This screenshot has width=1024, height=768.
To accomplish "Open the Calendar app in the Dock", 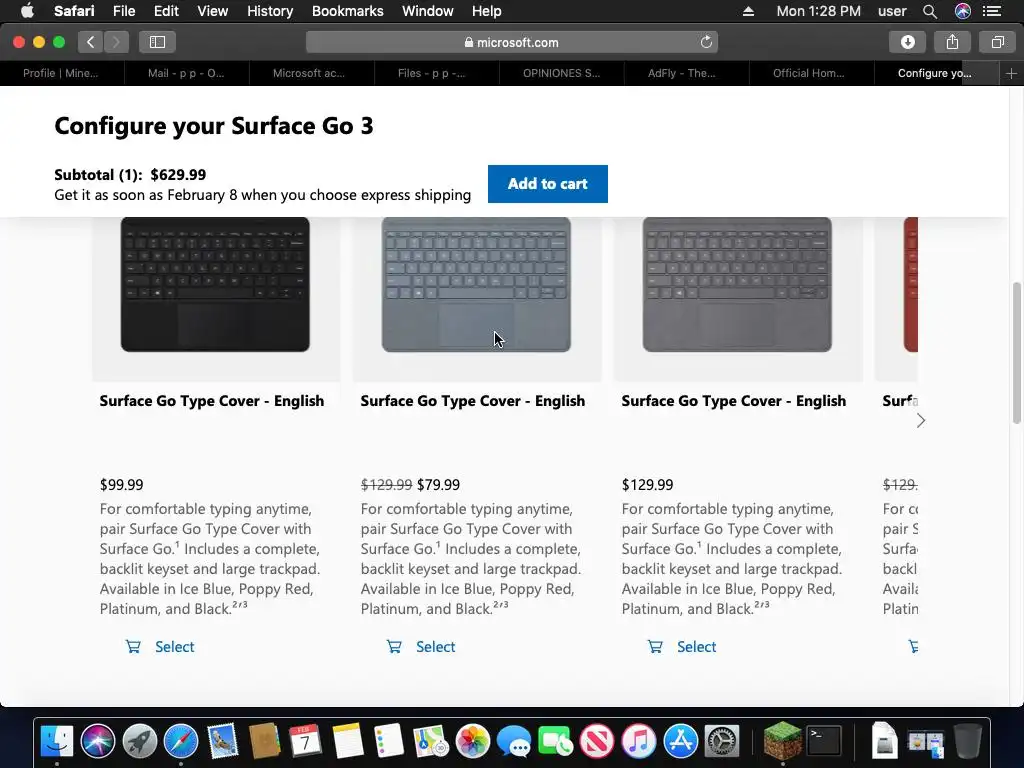I will (x=305, y=741).
